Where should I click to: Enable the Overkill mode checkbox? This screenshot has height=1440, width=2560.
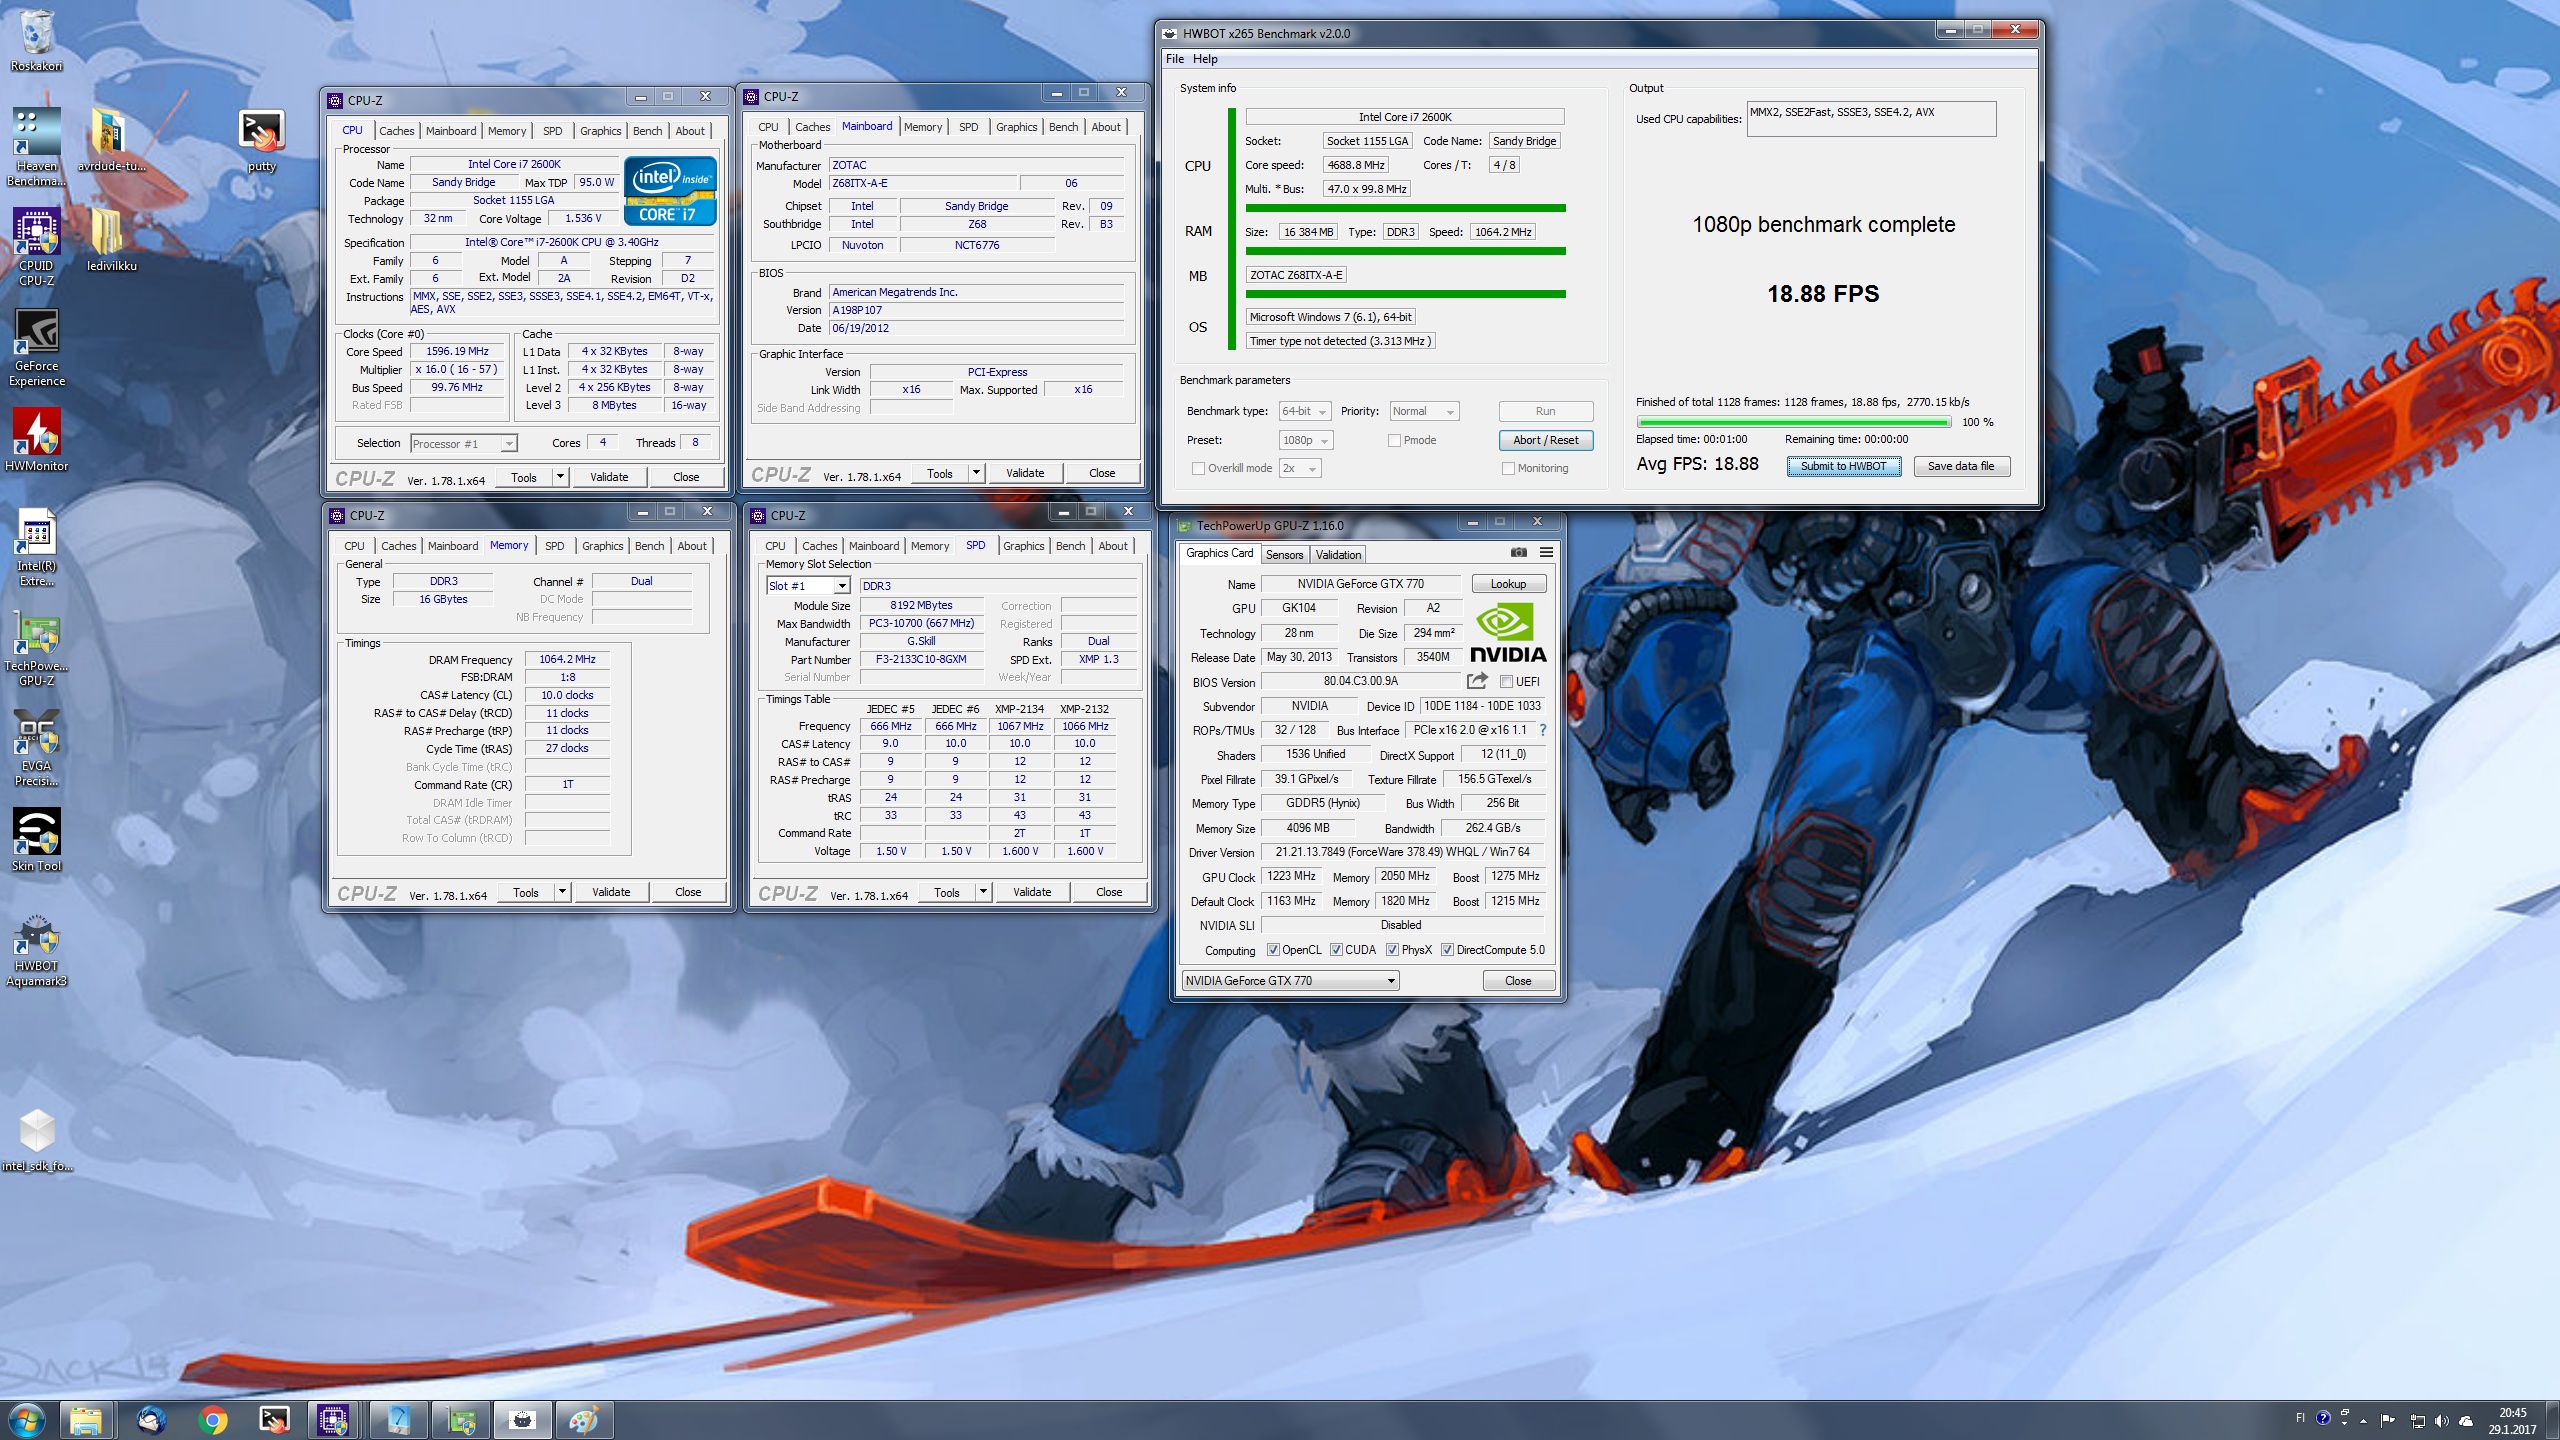click(x=1198, y=468)
